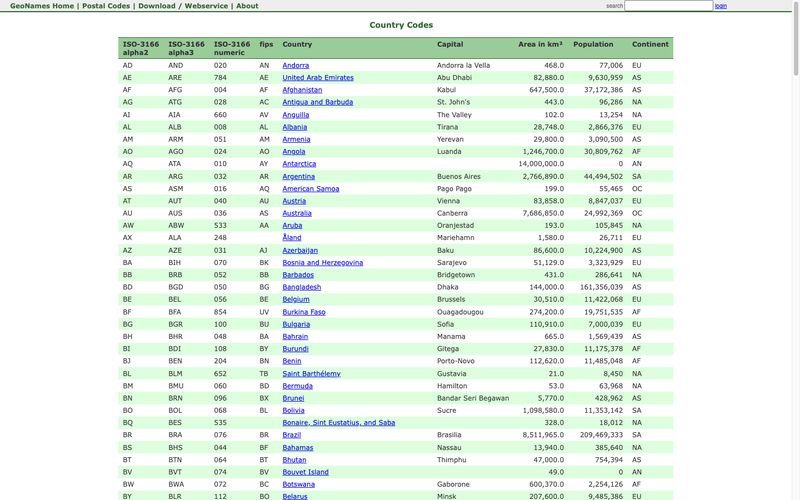Viewport: 800px width, 500px height.
Task: Open the Andorra country link
Action: (x=295, y=66)
